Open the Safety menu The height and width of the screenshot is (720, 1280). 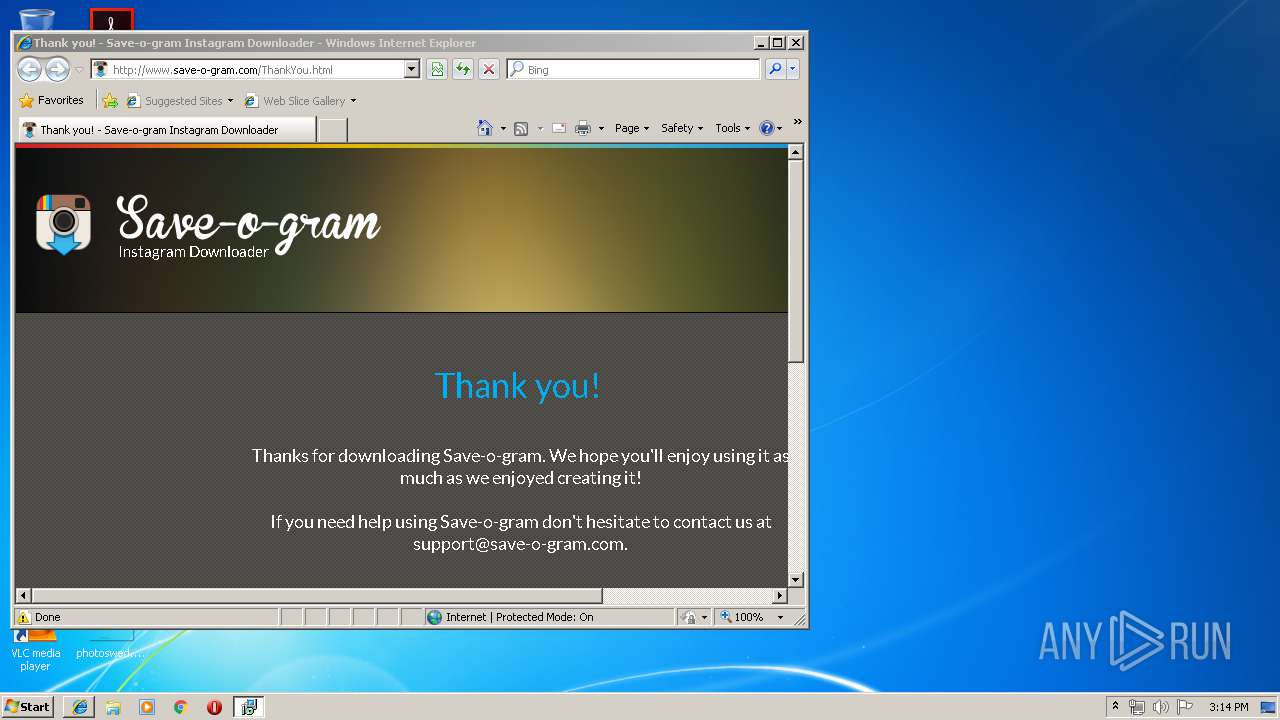pos(682,128)
